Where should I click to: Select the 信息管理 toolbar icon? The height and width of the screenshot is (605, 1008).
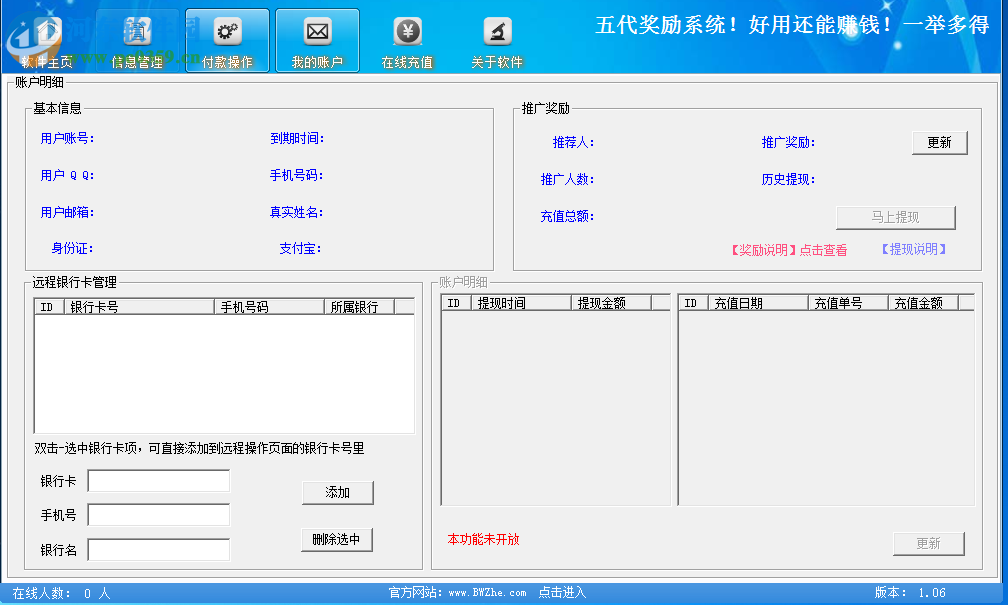pyautogui.click(x=137, y=40)
